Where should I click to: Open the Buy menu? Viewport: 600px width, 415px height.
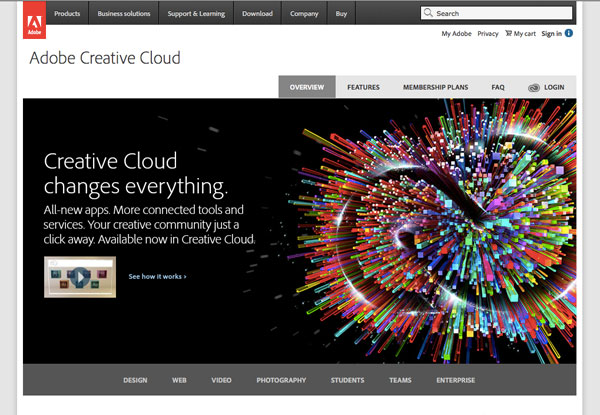click(x=341, y=13)
